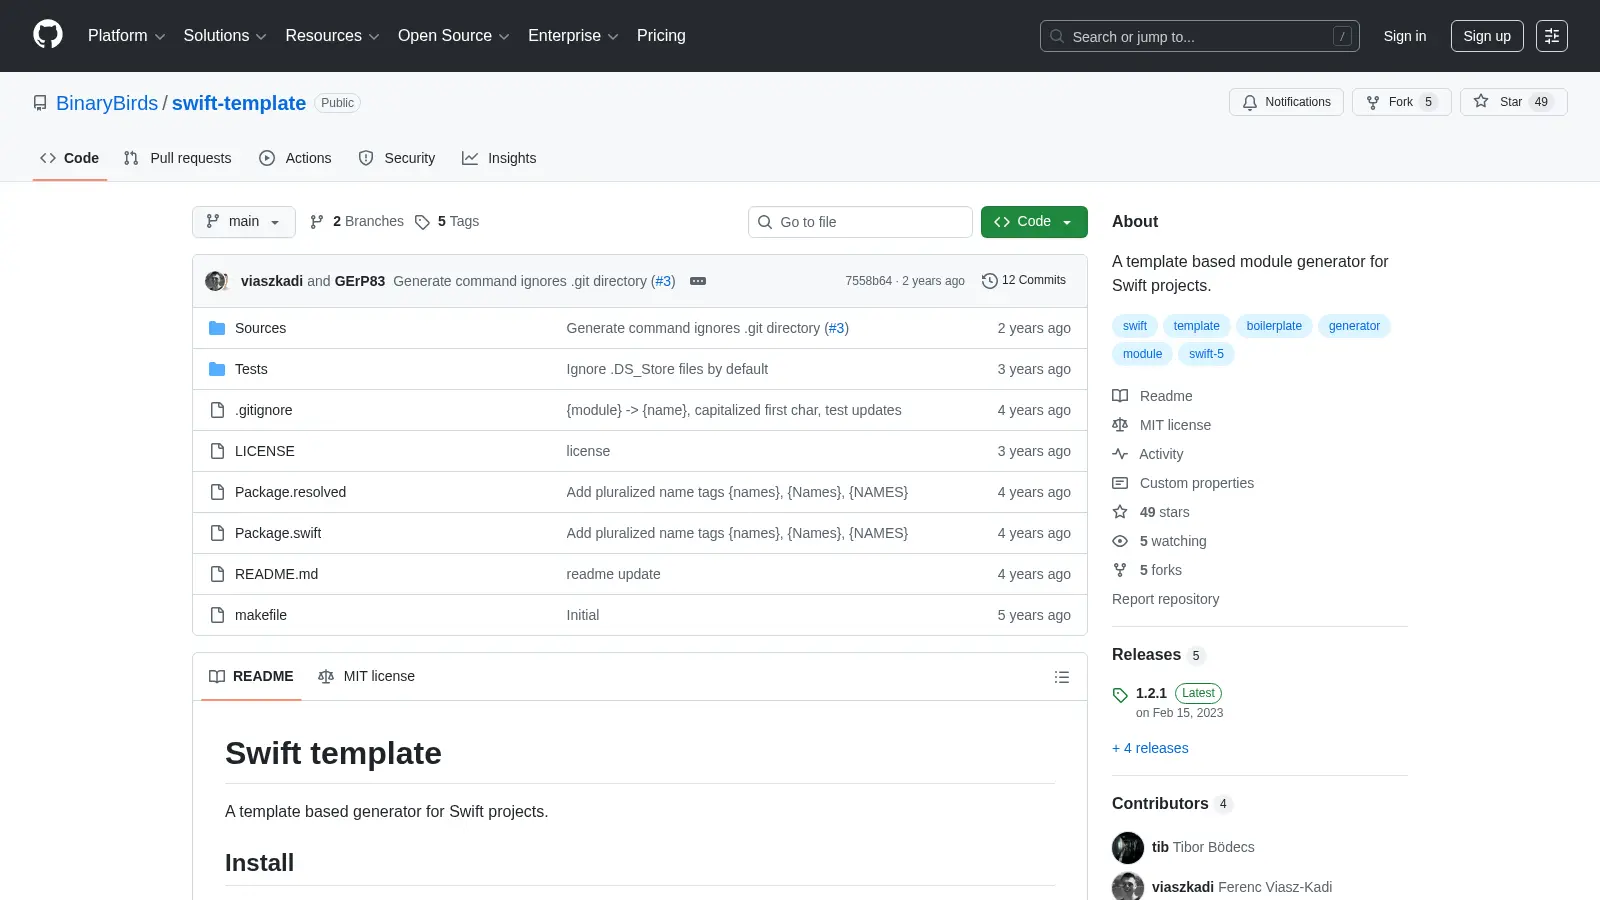Click the tib contributor avatar
The height and width of the screenshot is (900, 1600).
1128,848
